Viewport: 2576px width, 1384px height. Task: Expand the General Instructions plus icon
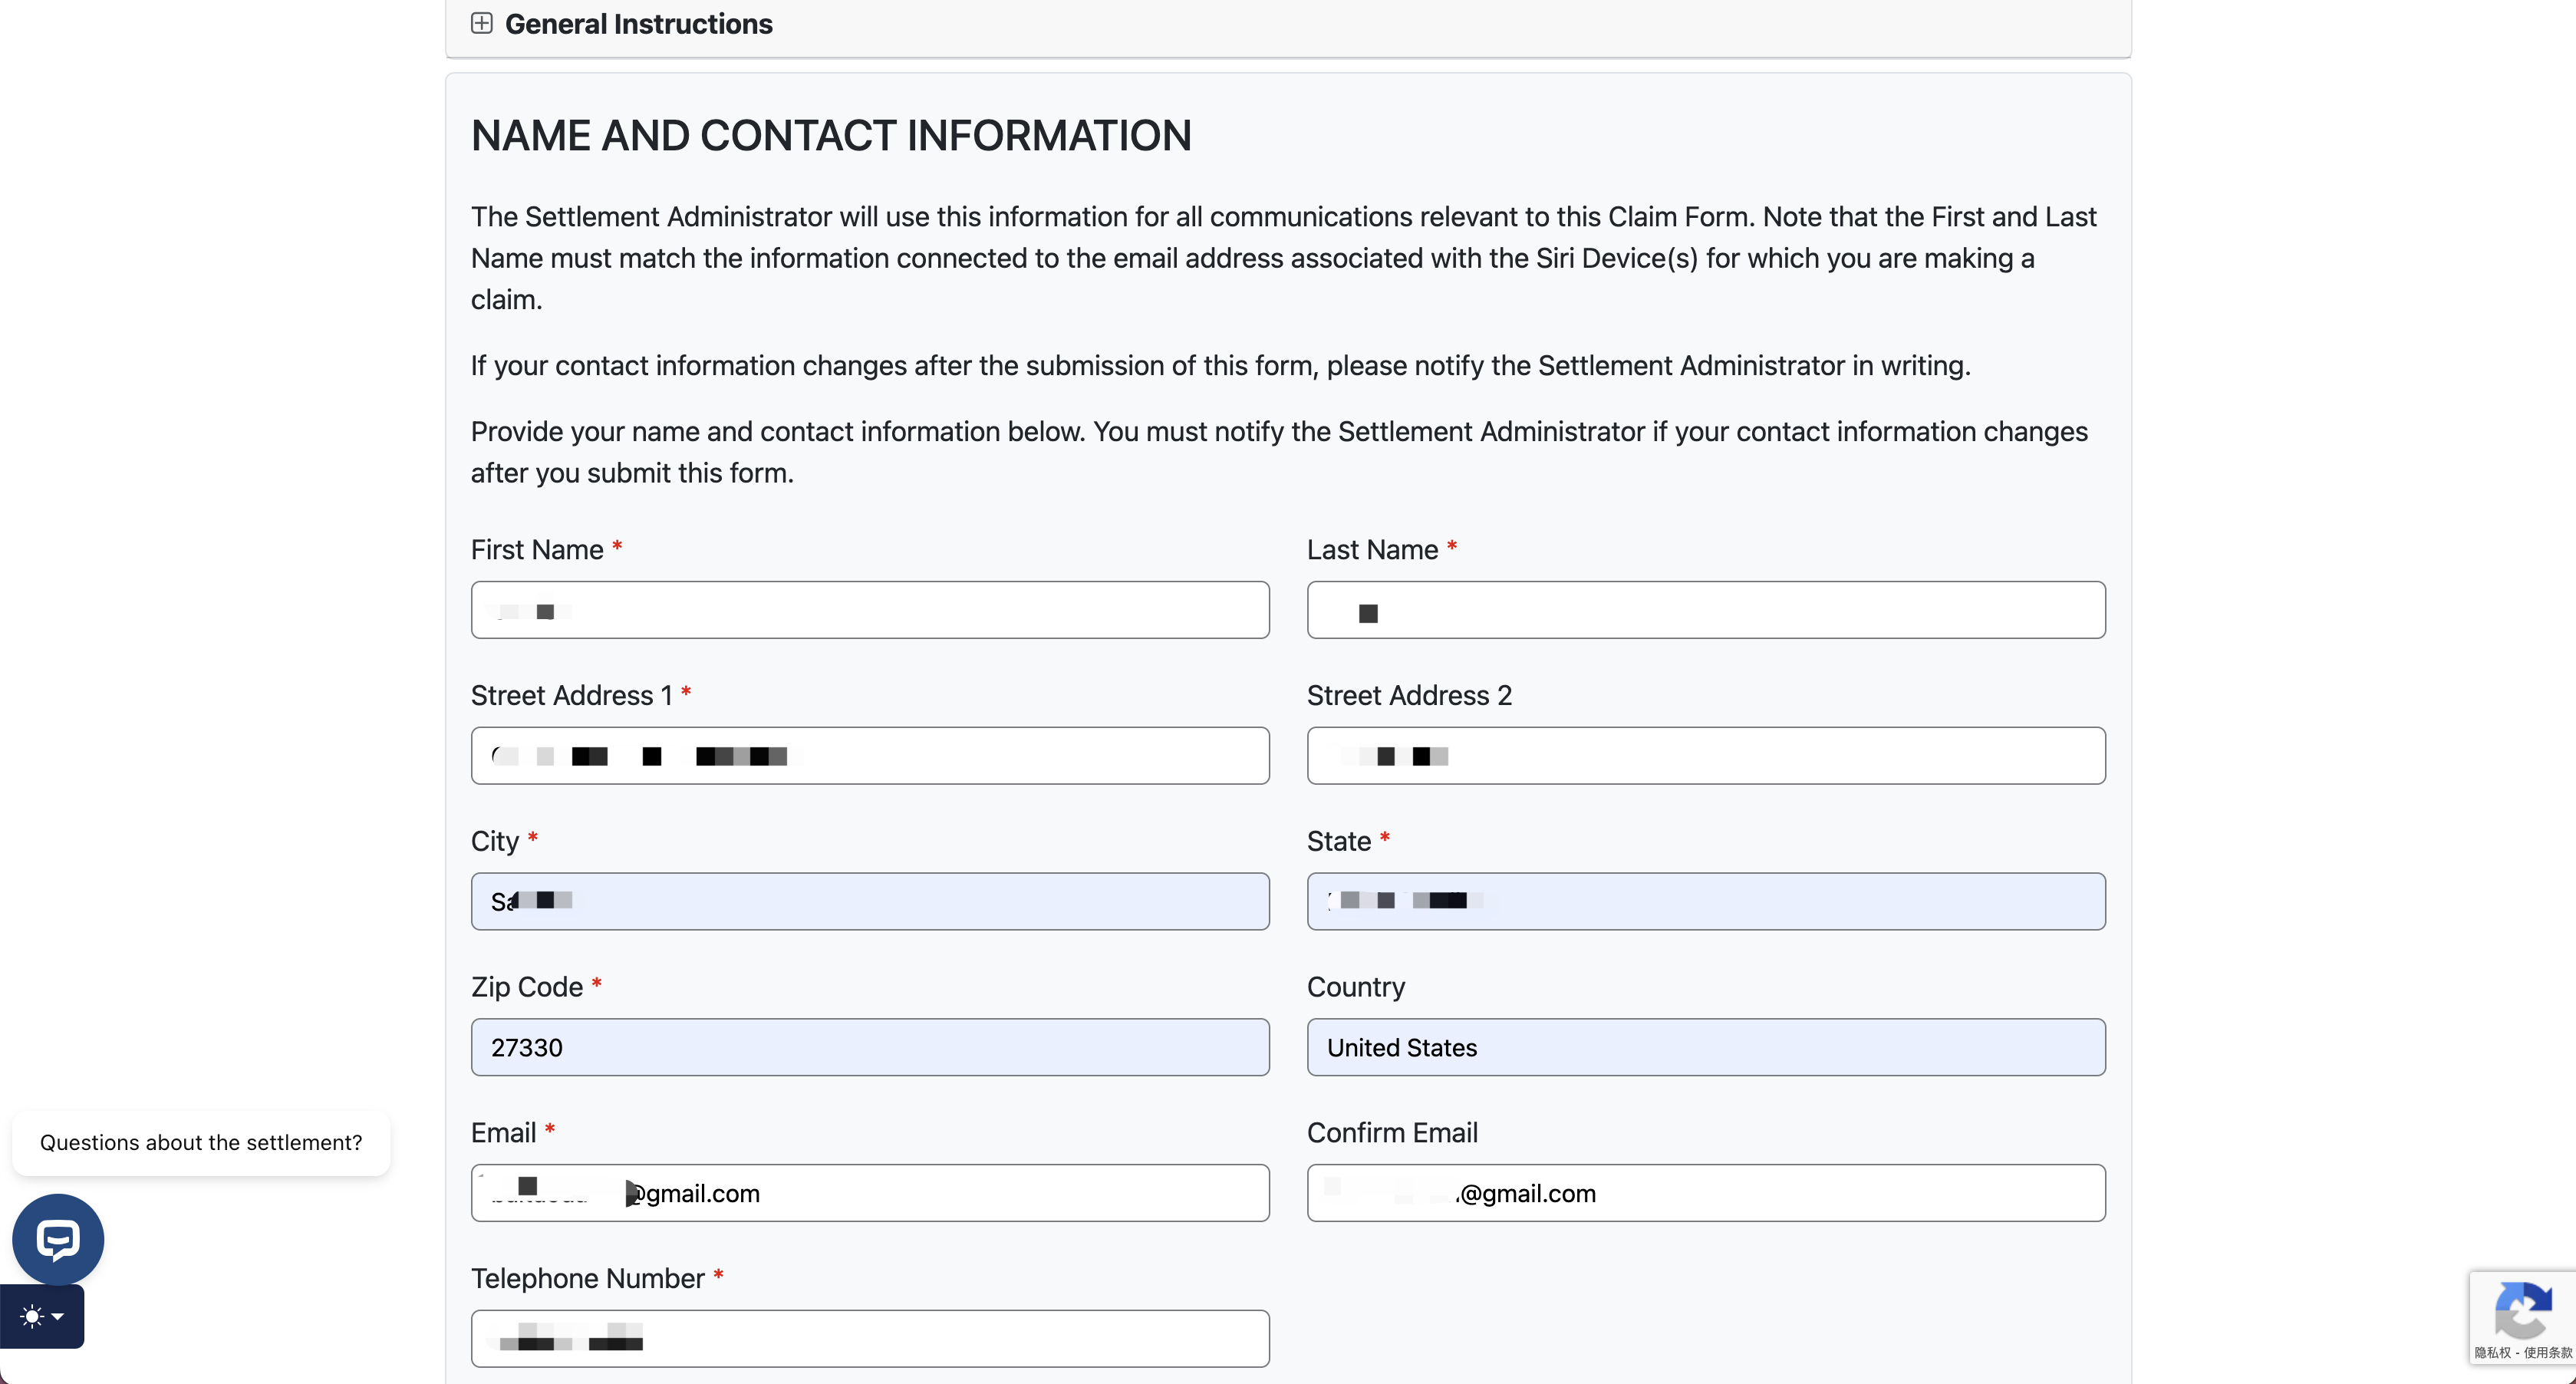pyautogui.click(x=482, y=23)
